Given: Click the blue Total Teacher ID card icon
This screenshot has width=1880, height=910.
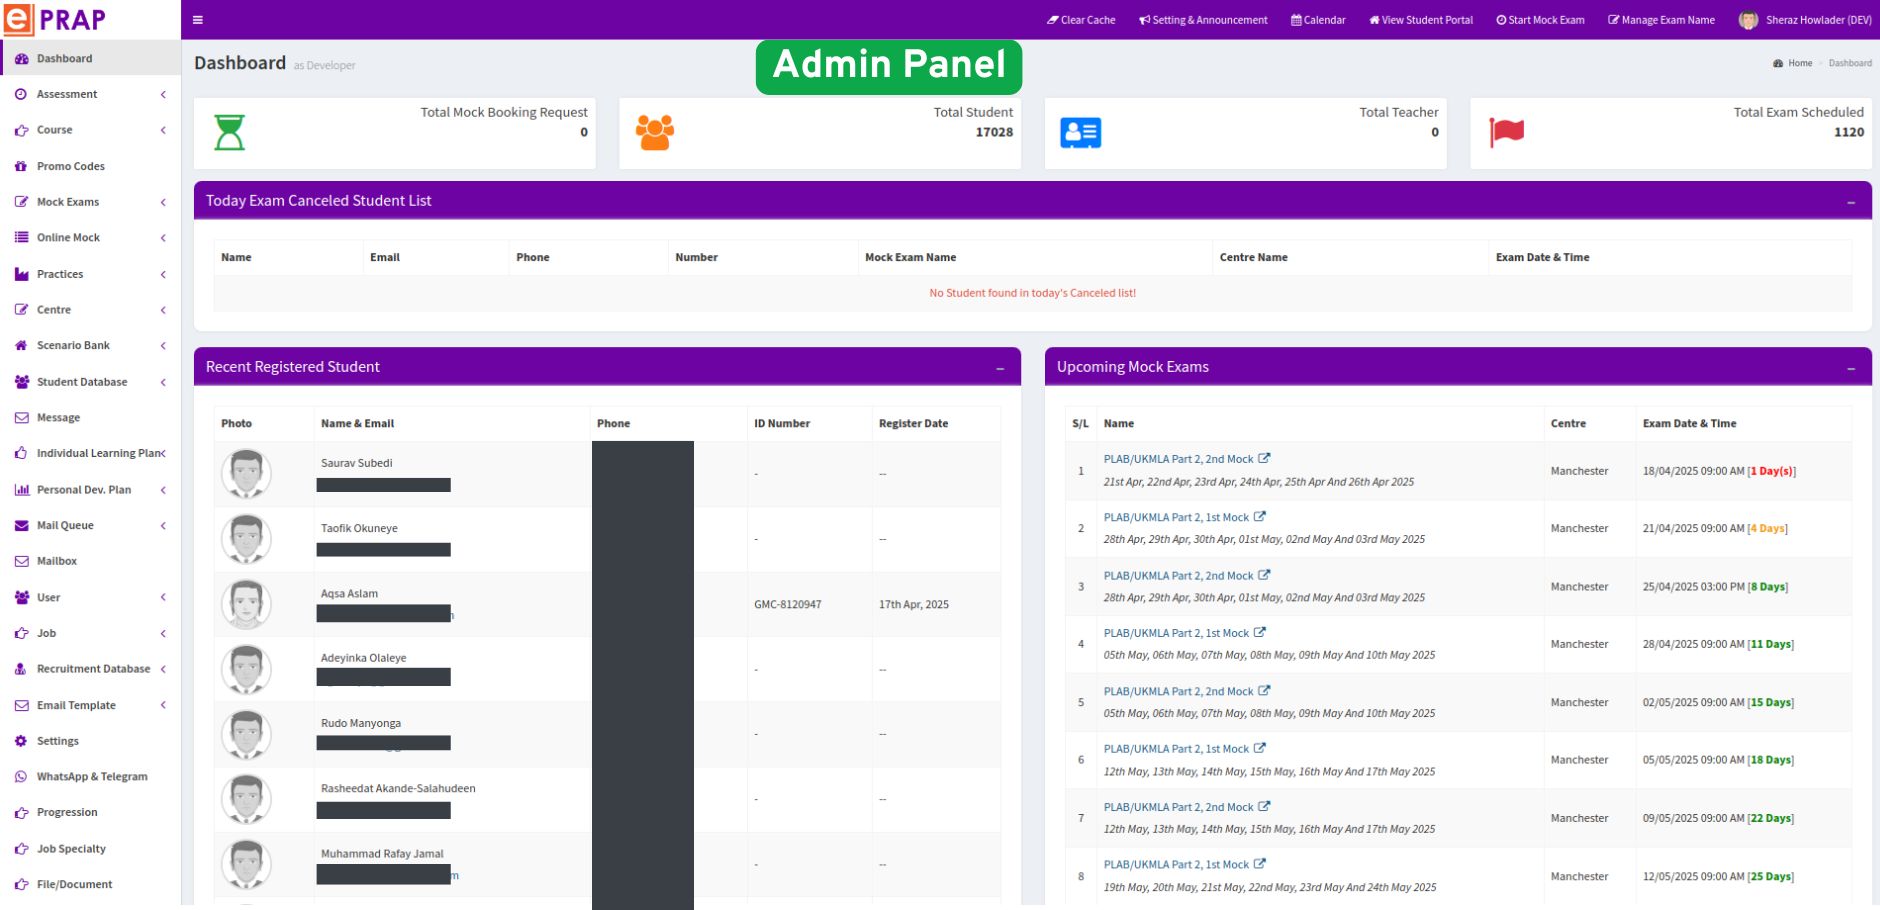Looking at the screenshot, I should tap(1080, 132).
